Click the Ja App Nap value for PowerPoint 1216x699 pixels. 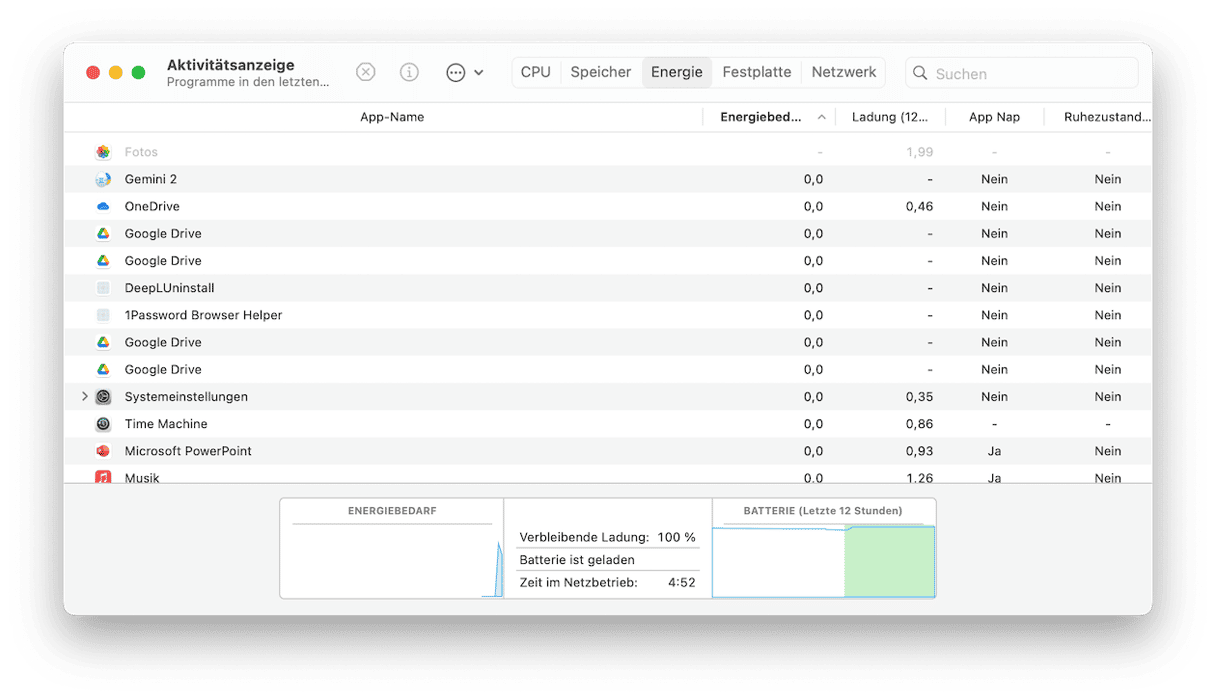tap(994, 451)
